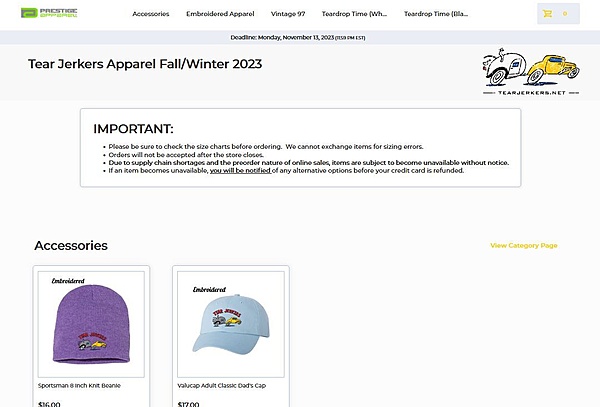
Task: Open the Embroidered Apparel menu item
Action: point(220,14)
